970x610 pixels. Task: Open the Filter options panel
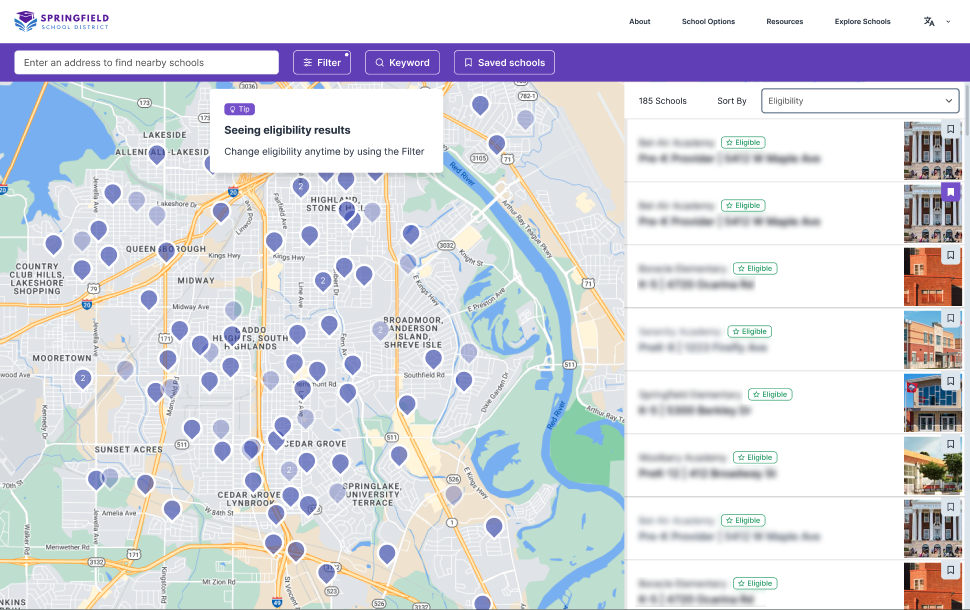[x=321, y=62]
